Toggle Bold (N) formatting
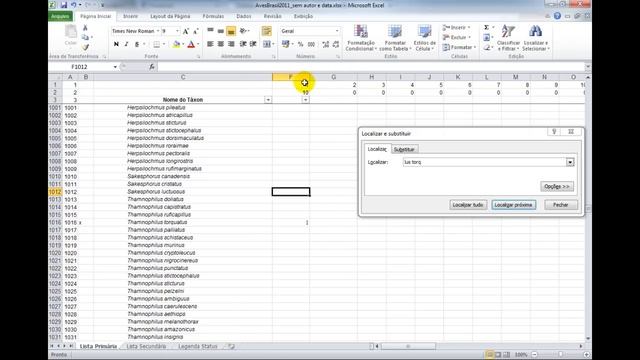This screenshot has height=360, width=640. point(116,44)
